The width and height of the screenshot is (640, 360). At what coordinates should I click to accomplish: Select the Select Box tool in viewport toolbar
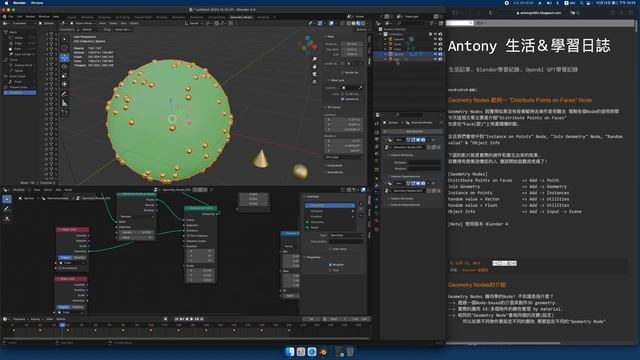pos(64,39)
